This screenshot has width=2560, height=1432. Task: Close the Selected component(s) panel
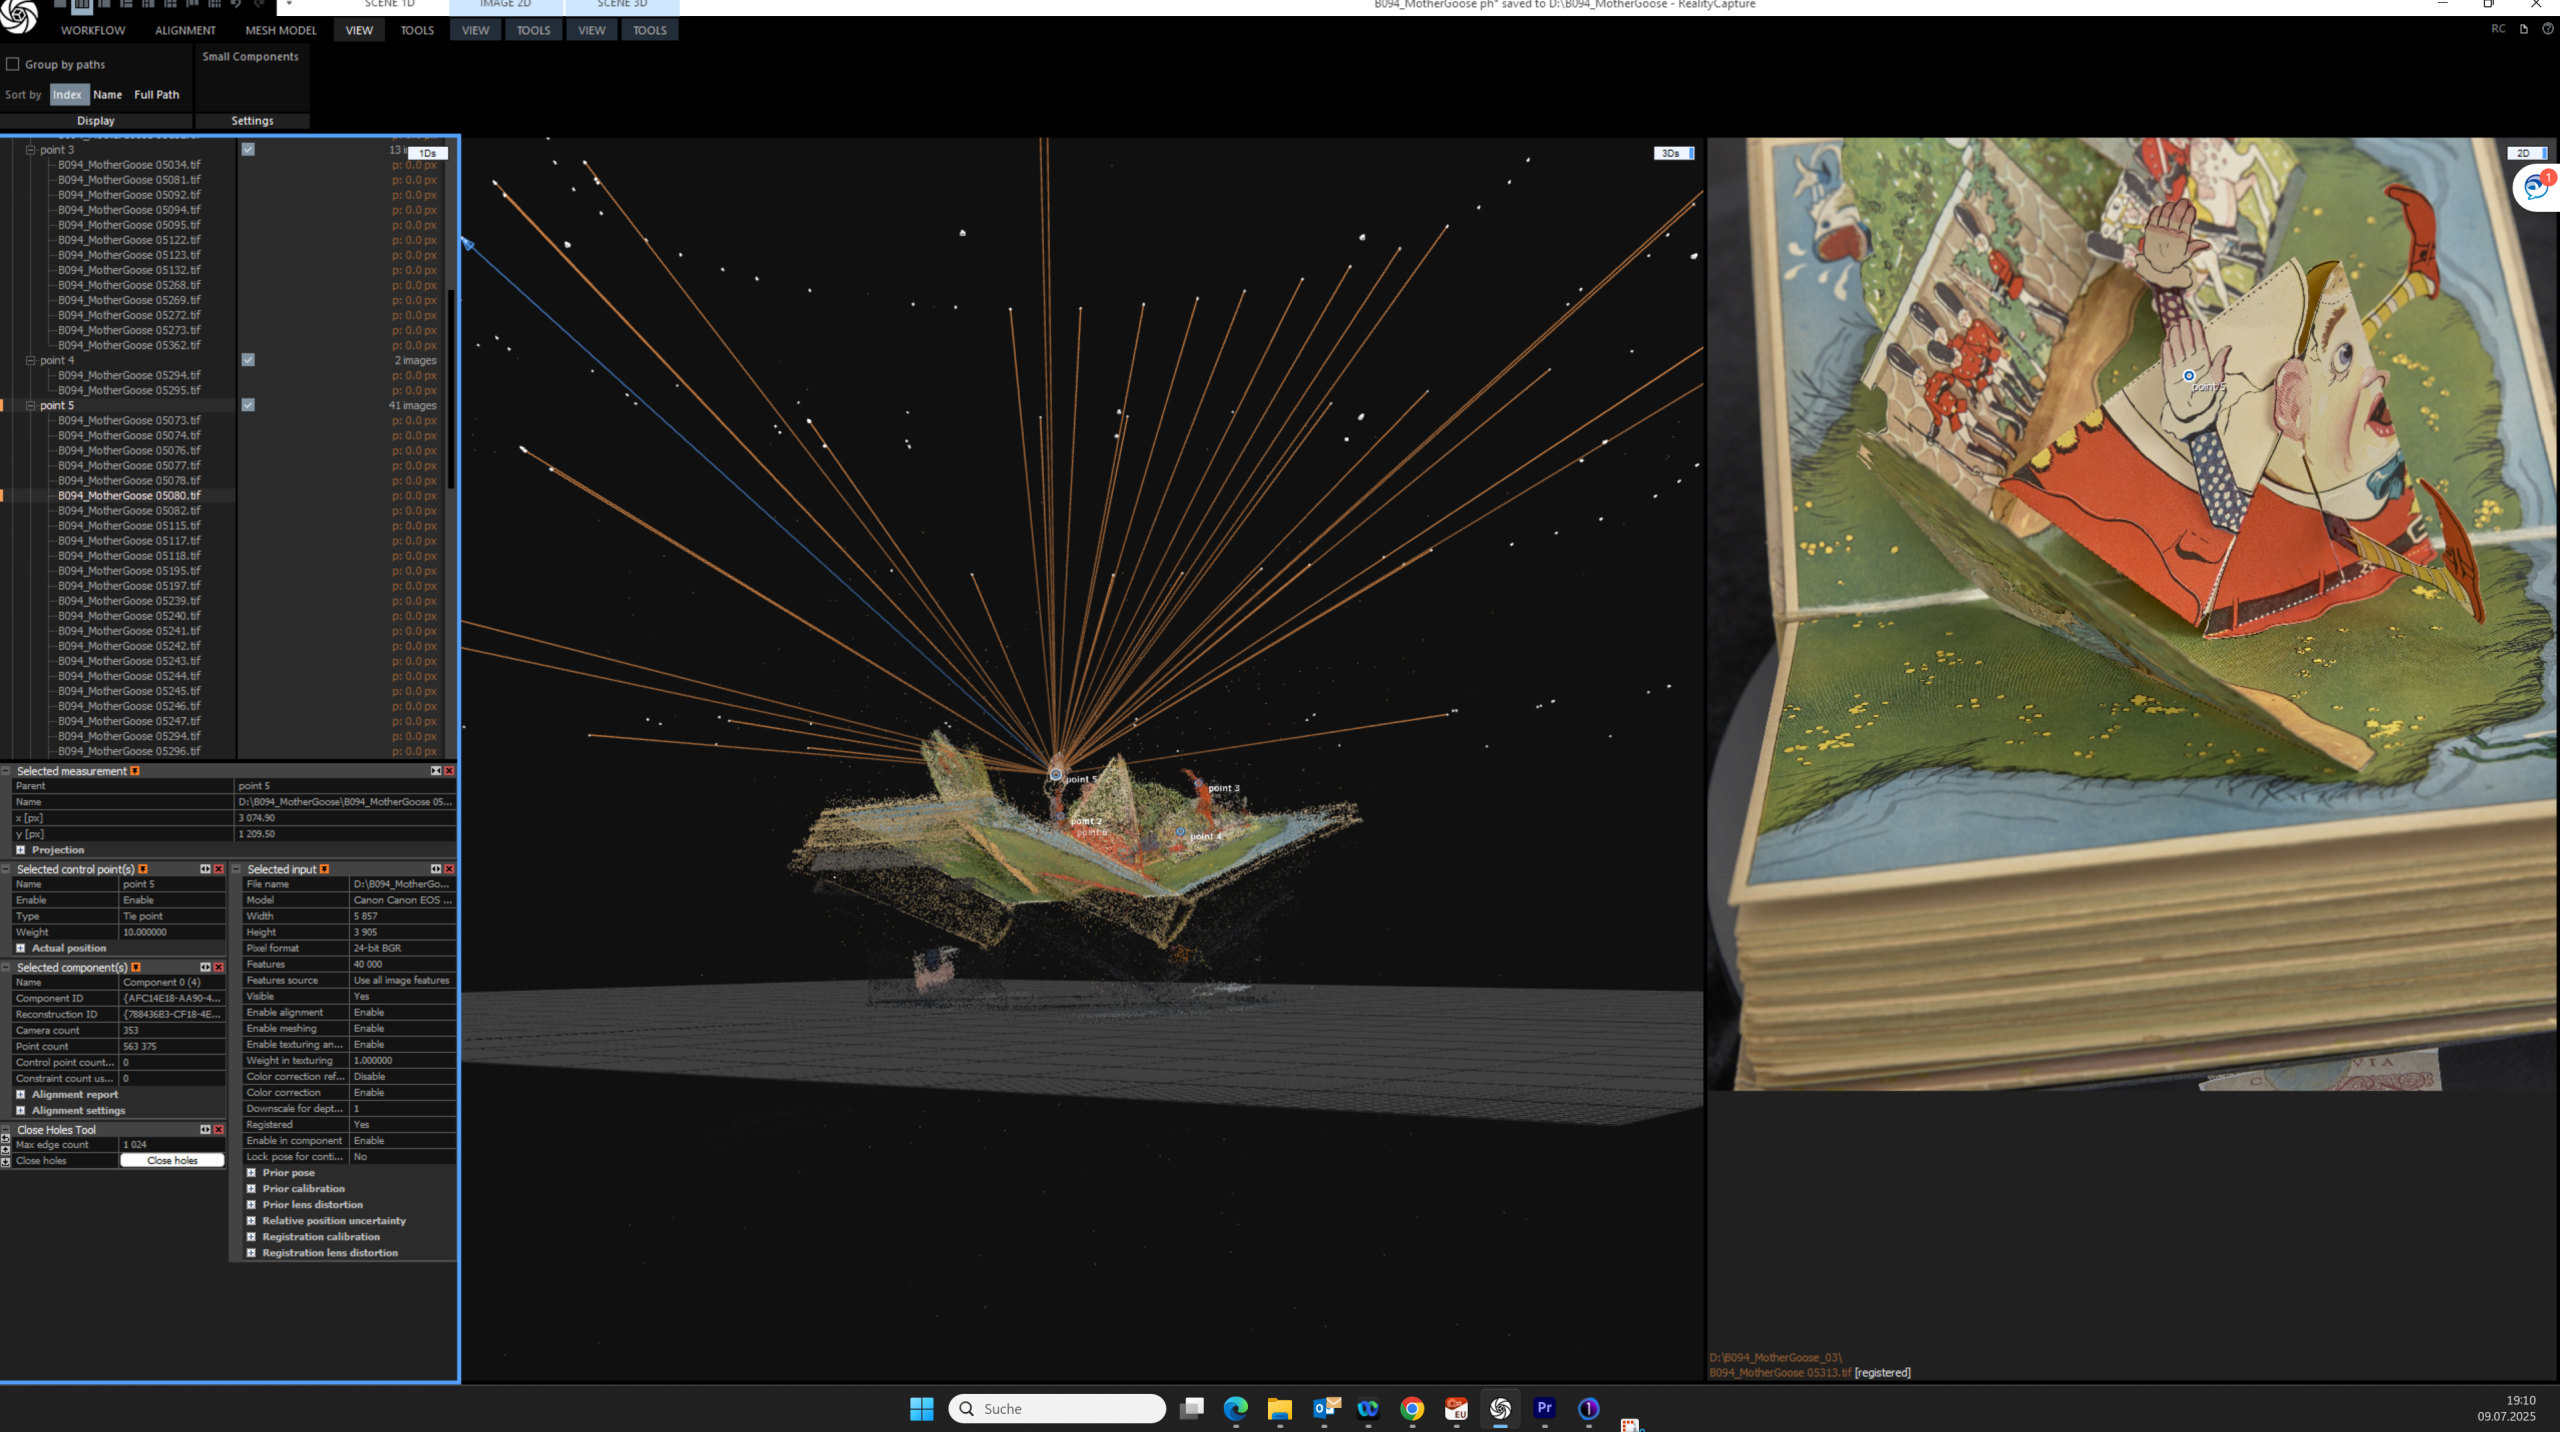pyautogui.click(x=219, y=967)
